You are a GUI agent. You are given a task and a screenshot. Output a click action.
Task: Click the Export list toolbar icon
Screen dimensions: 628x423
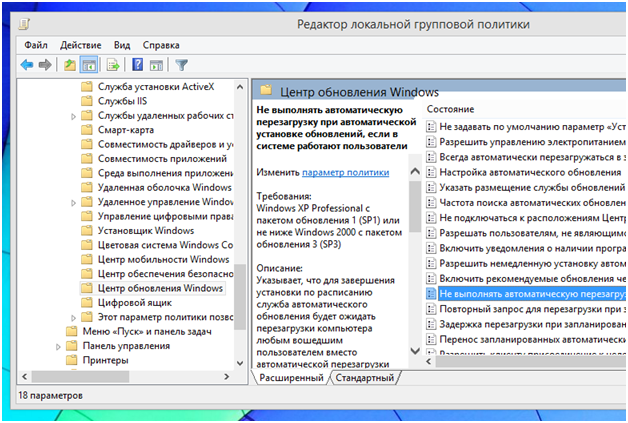[x=112, y=65]
